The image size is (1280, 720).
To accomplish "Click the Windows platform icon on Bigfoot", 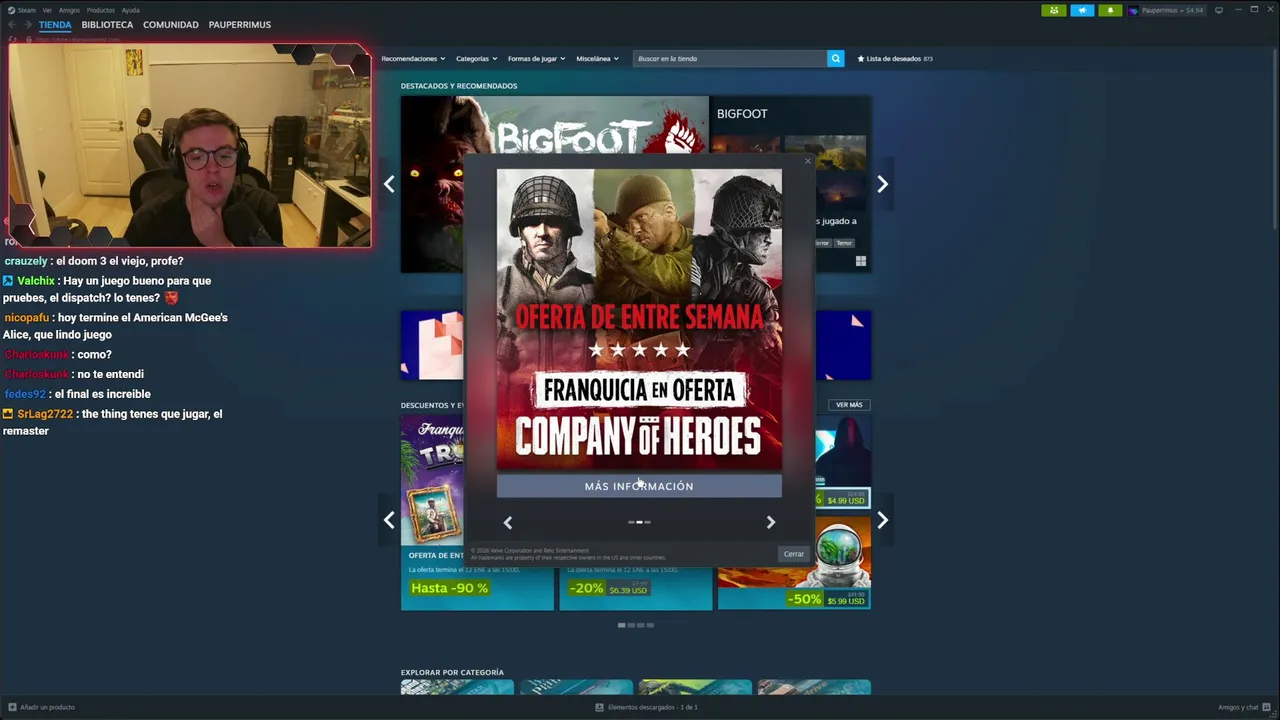I will (860, 262).
